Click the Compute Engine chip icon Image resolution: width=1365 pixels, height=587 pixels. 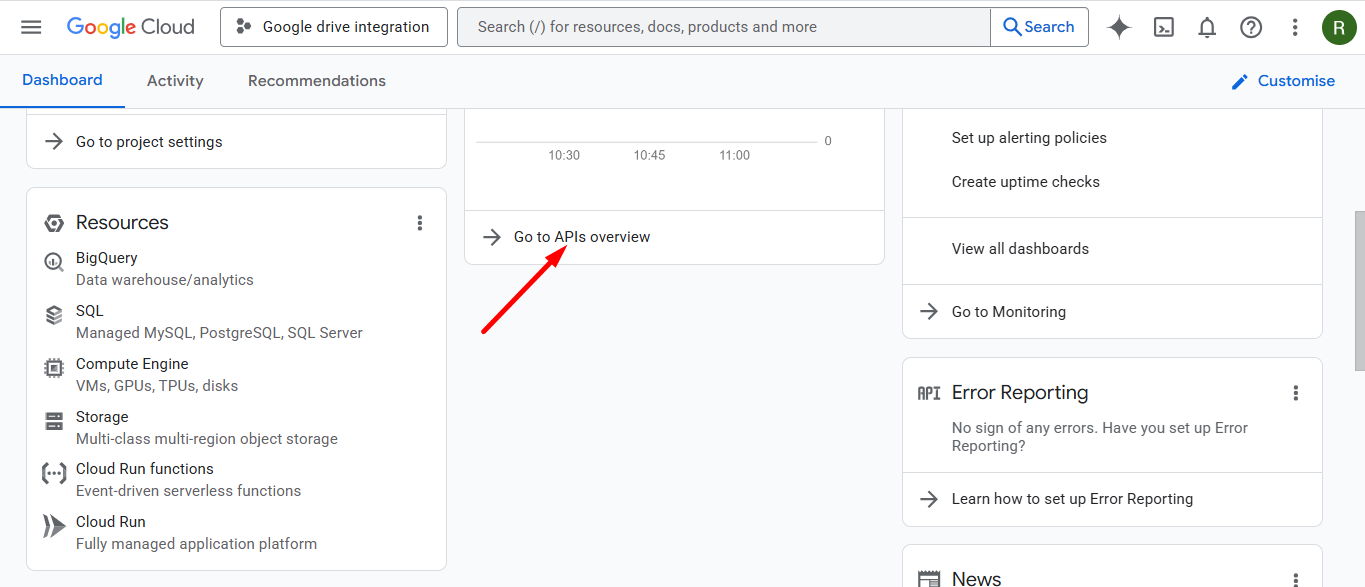(x=54, y=368)
